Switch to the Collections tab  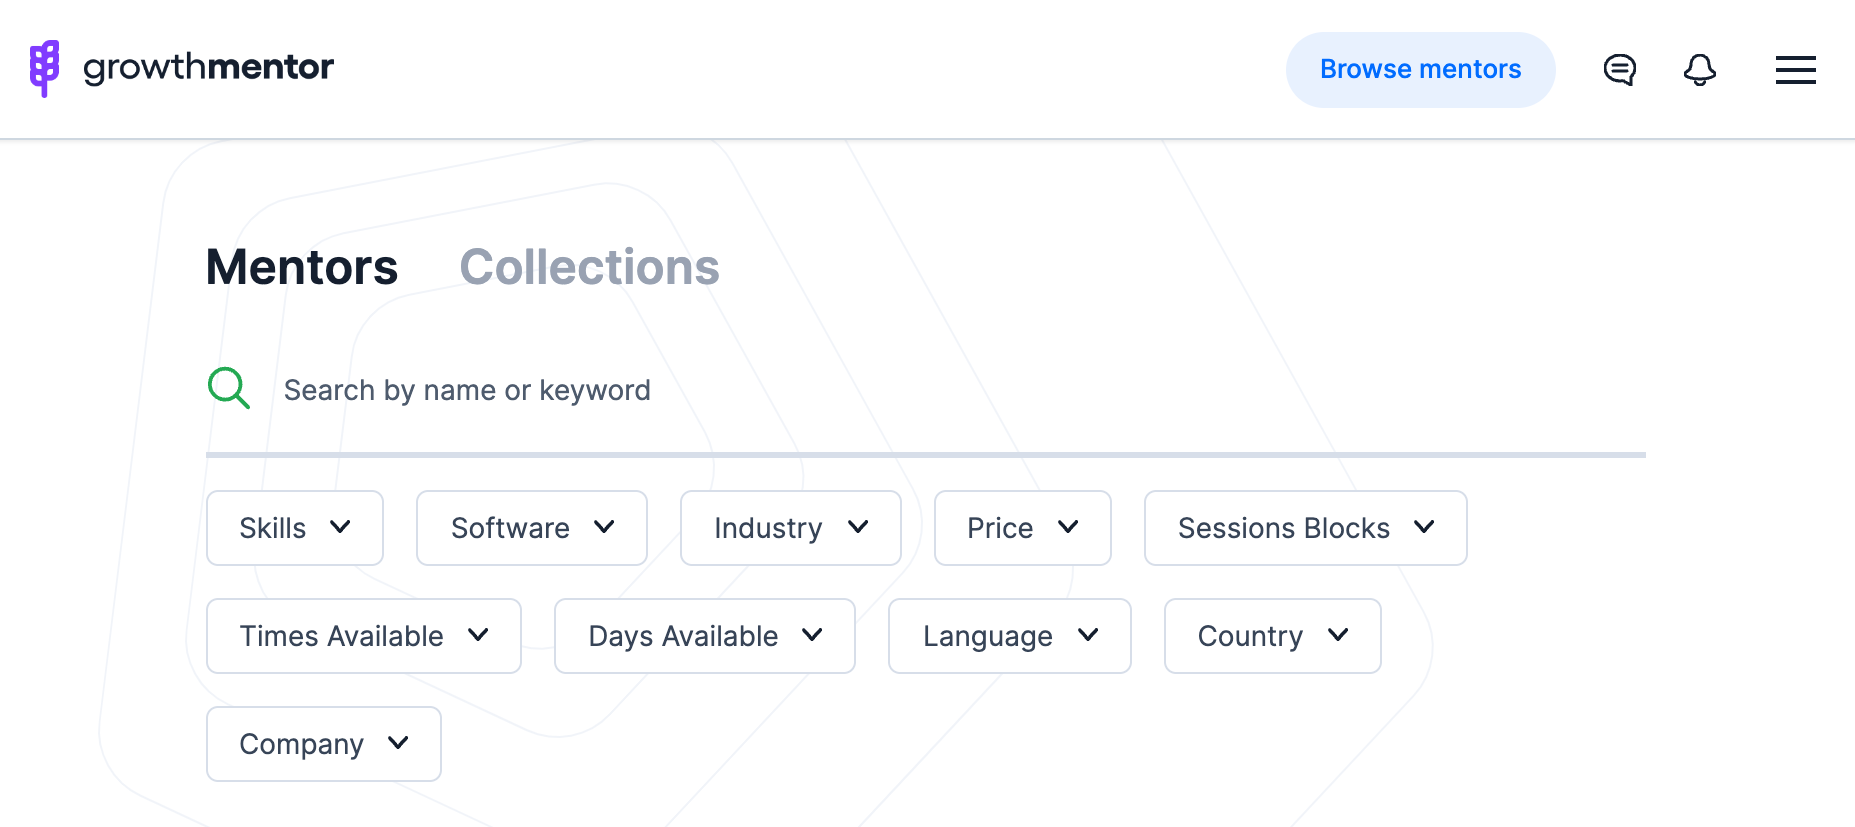tap(589, 267)
